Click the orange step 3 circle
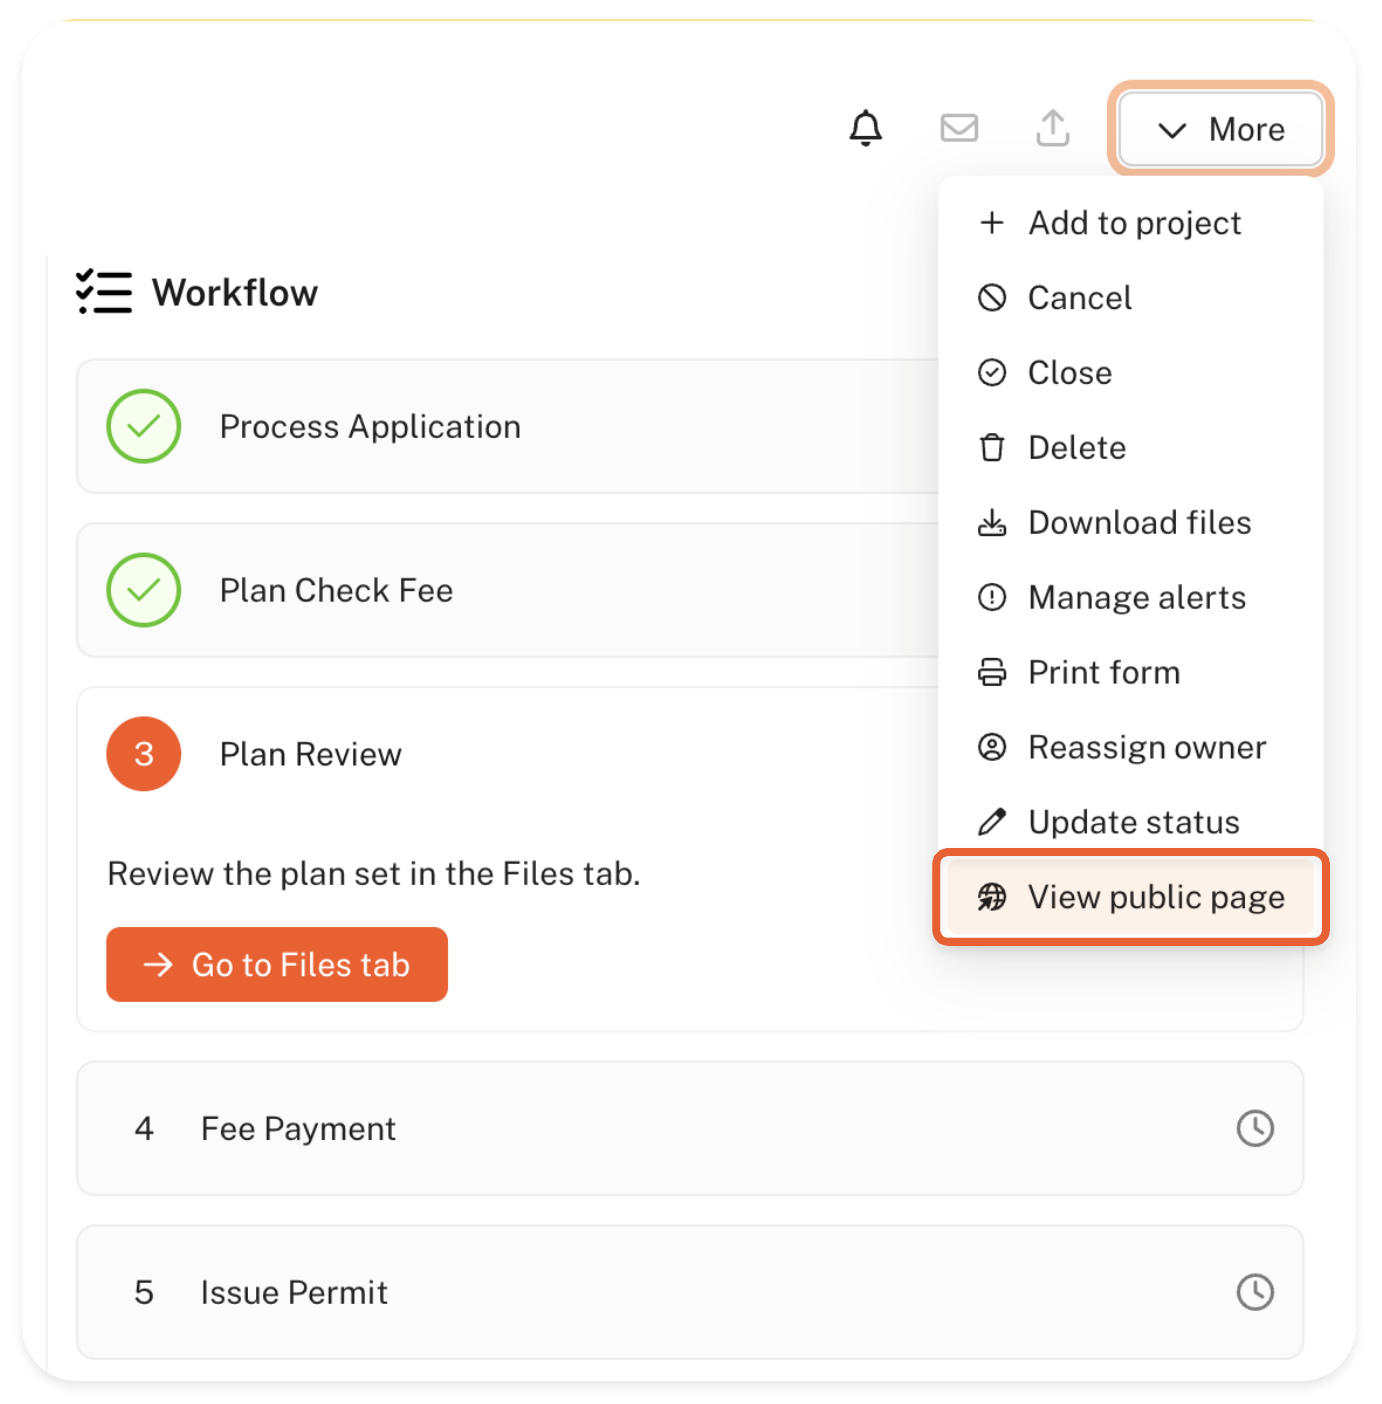The height and width of the screenshot is (1404, 1382). point(144,754)
